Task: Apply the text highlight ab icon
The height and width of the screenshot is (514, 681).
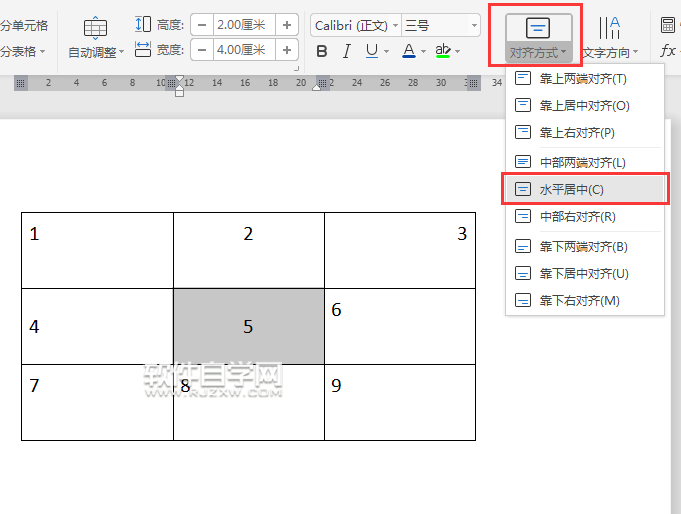Action: coord(443,51)
